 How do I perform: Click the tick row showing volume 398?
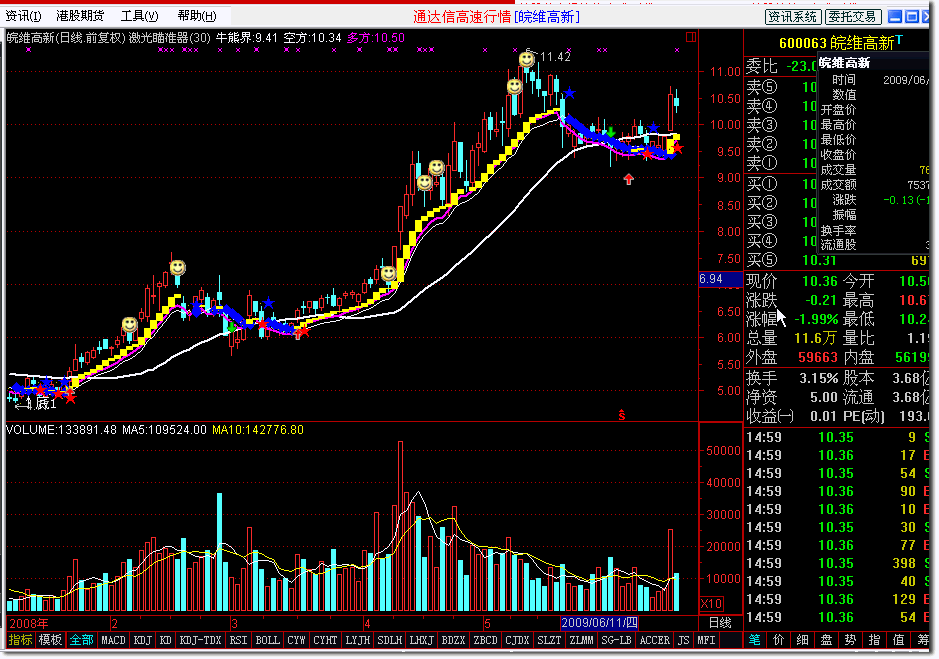837,563
